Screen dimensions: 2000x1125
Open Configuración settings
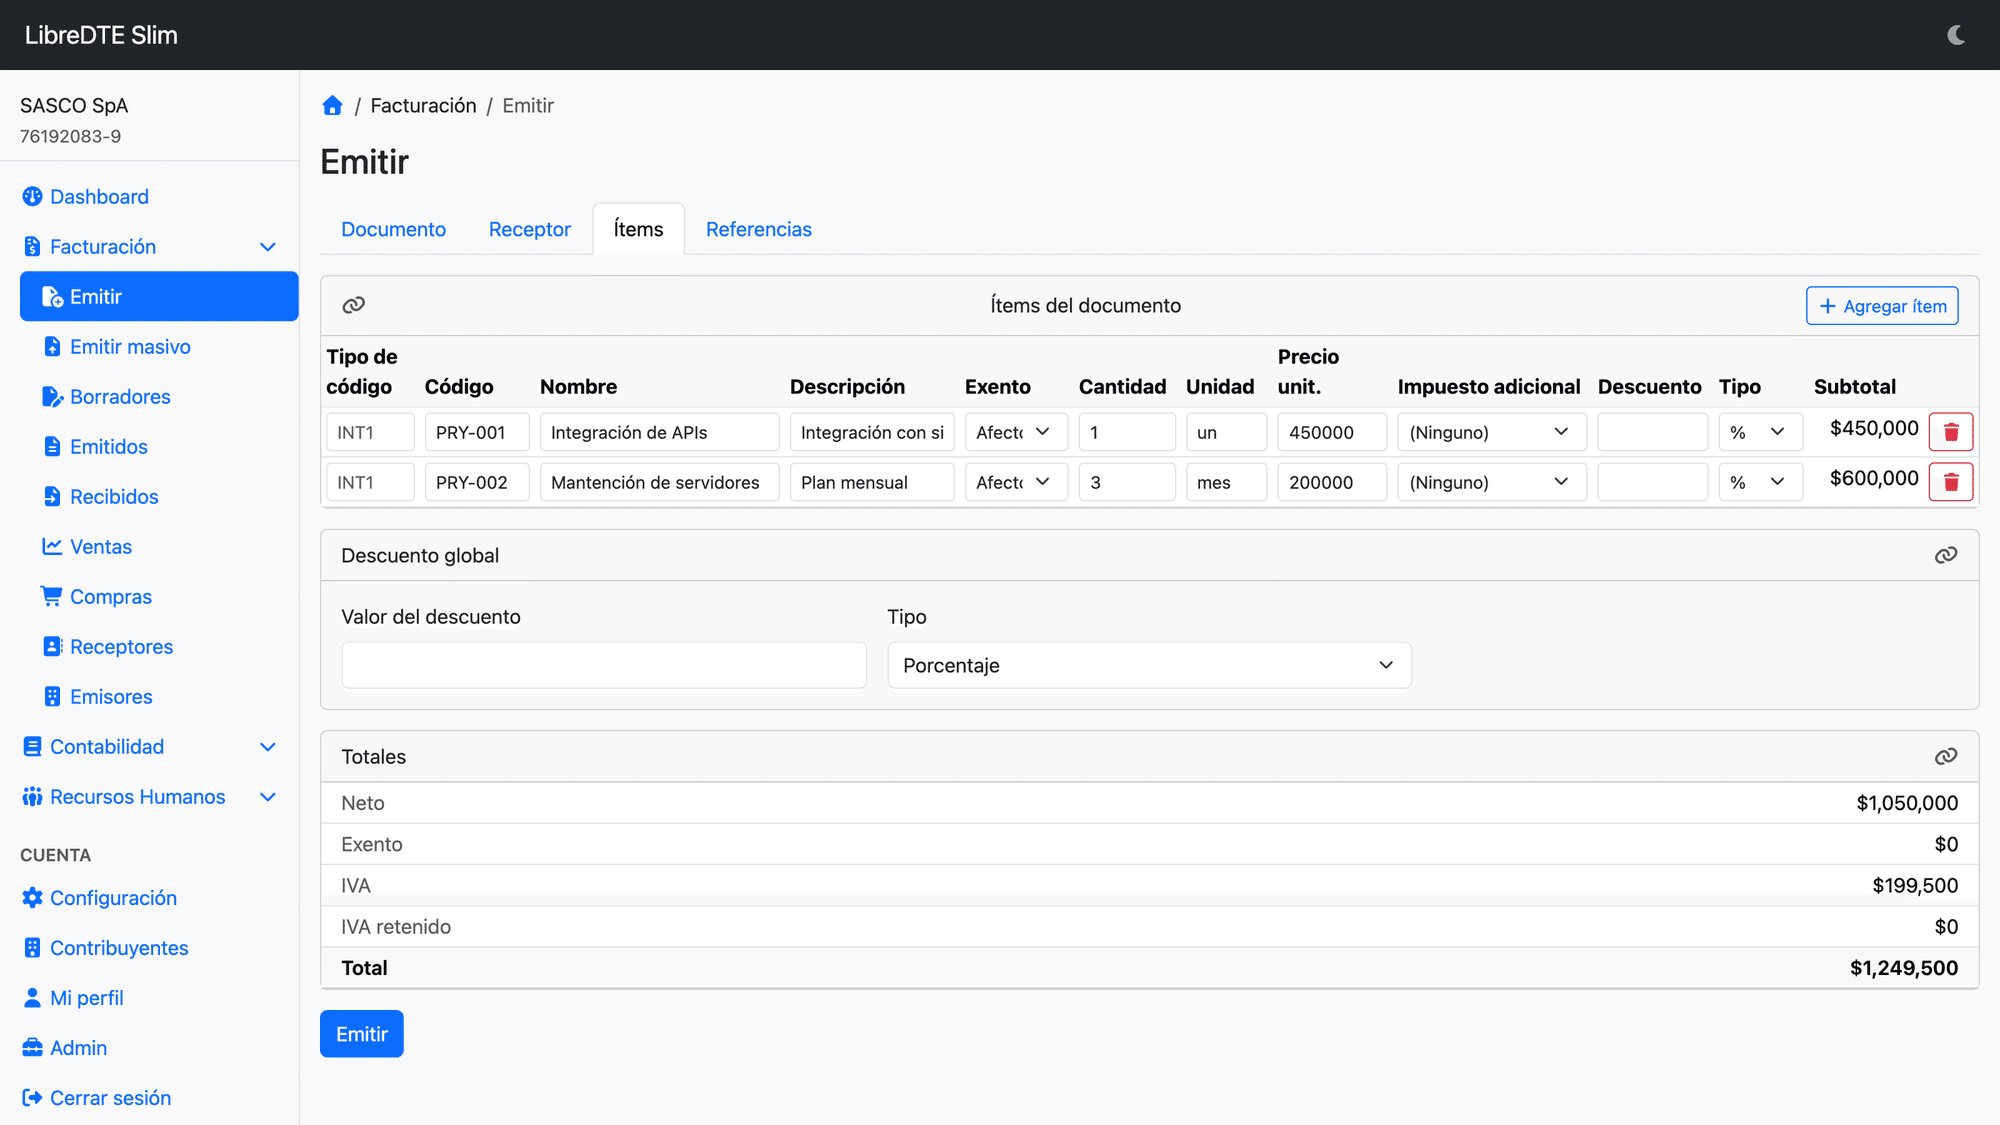pos(99,898)
